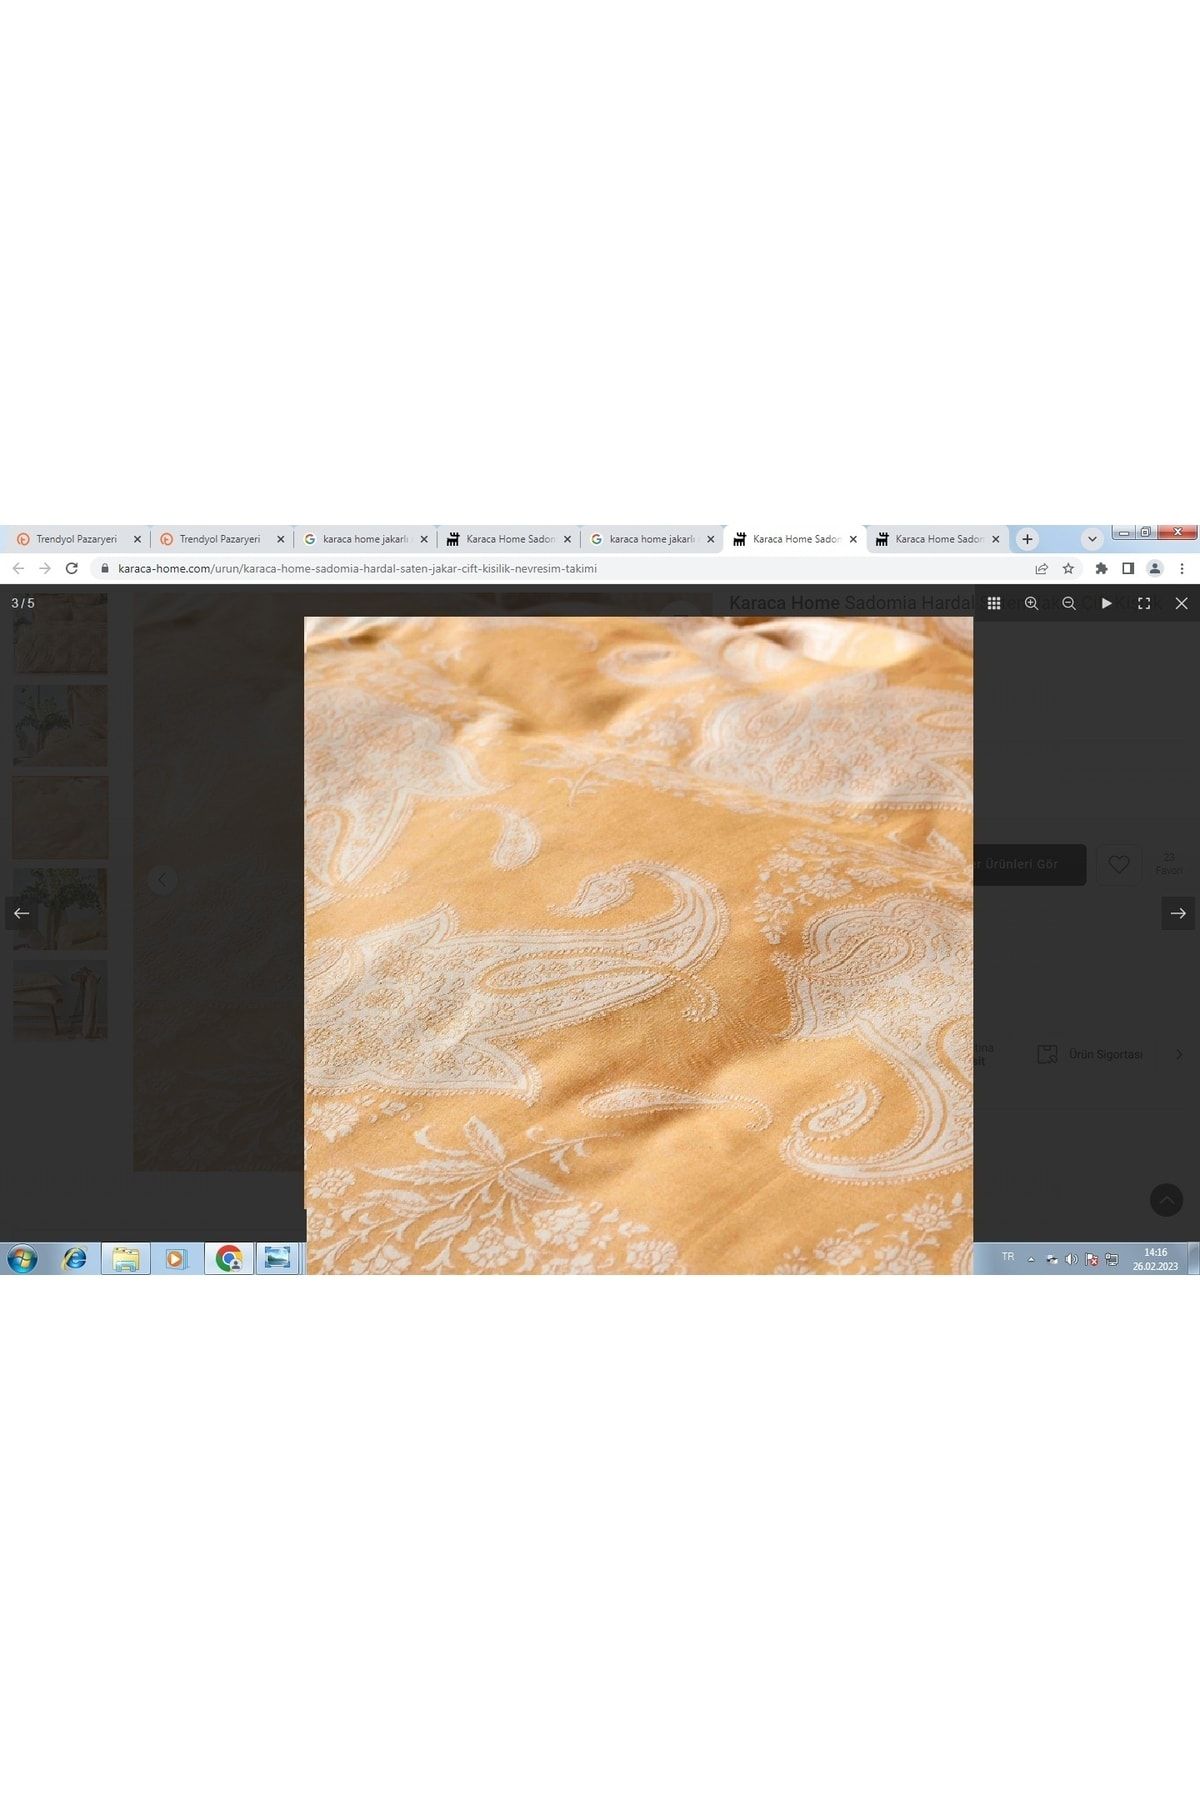
Task: Go to the previous lightbox image
Action: [22, 913]
